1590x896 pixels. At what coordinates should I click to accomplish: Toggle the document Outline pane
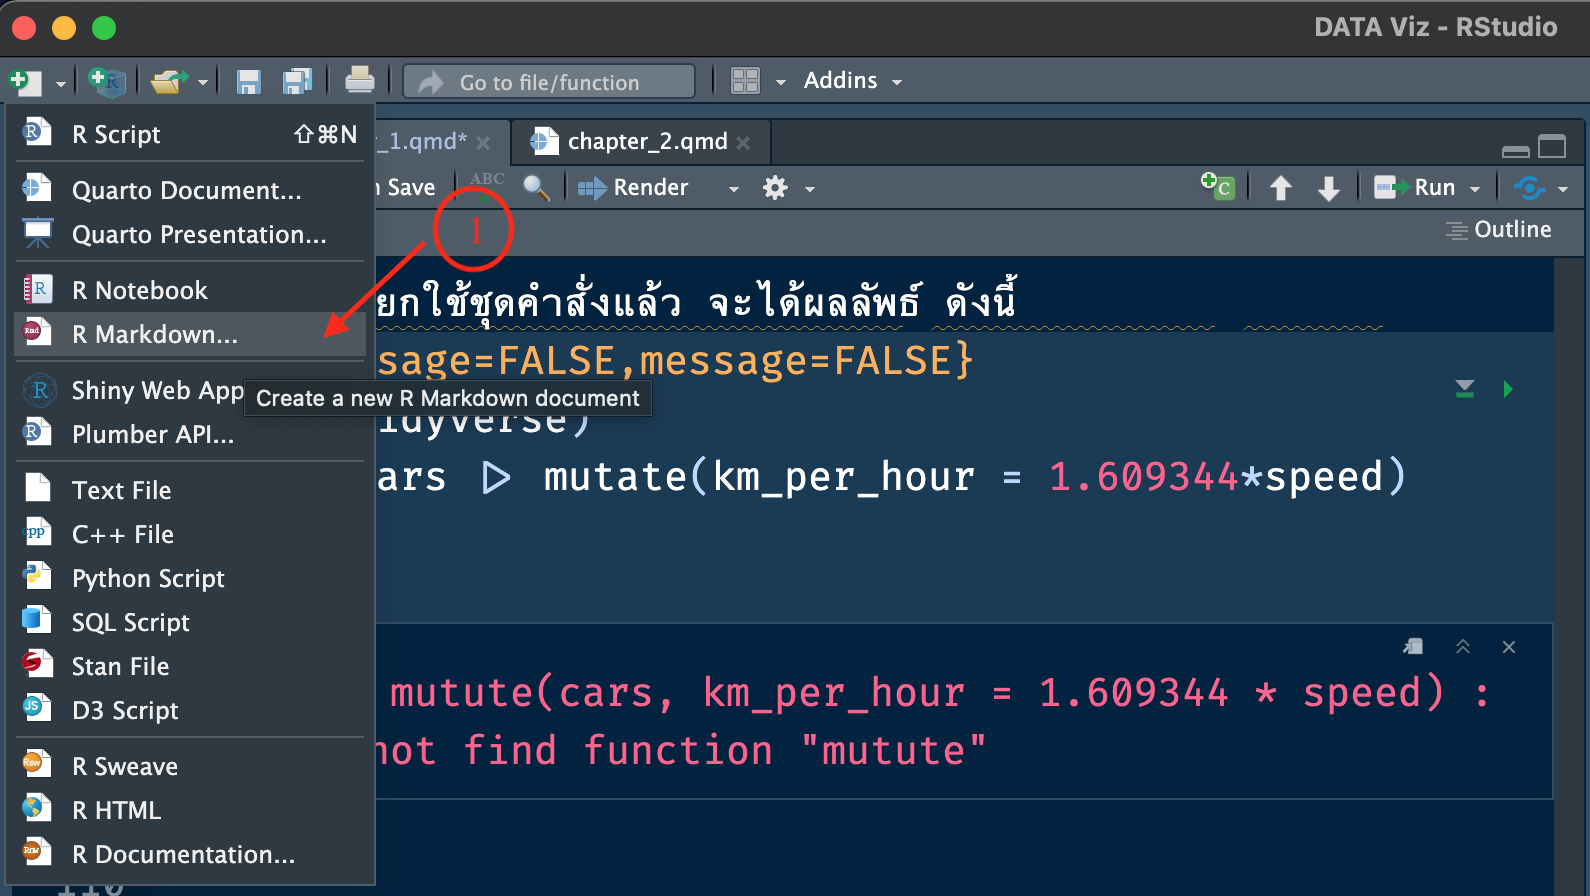(1499, 230)
